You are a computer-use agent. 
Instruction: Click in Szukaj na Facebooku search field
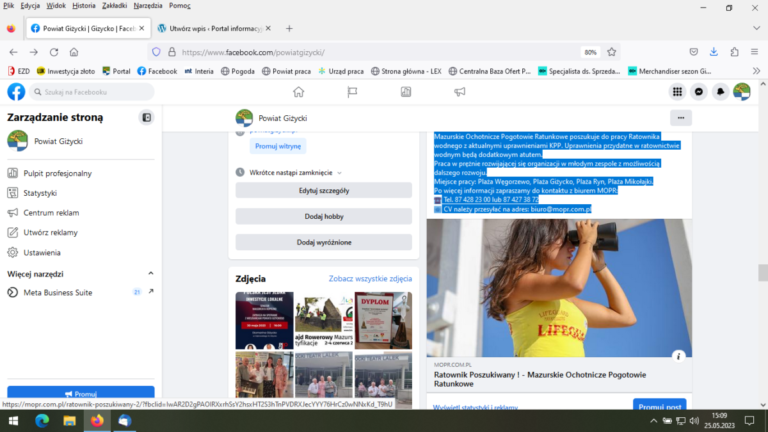(92, 92)
